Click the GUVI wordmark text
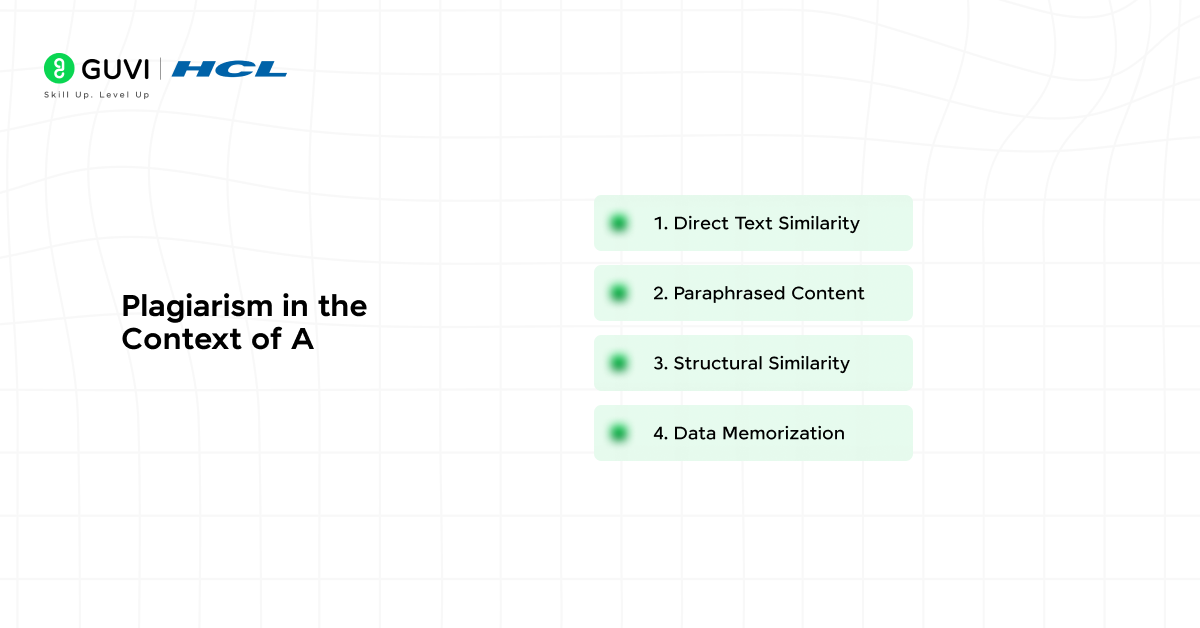The image size is (1200, 628). point(115,69)
